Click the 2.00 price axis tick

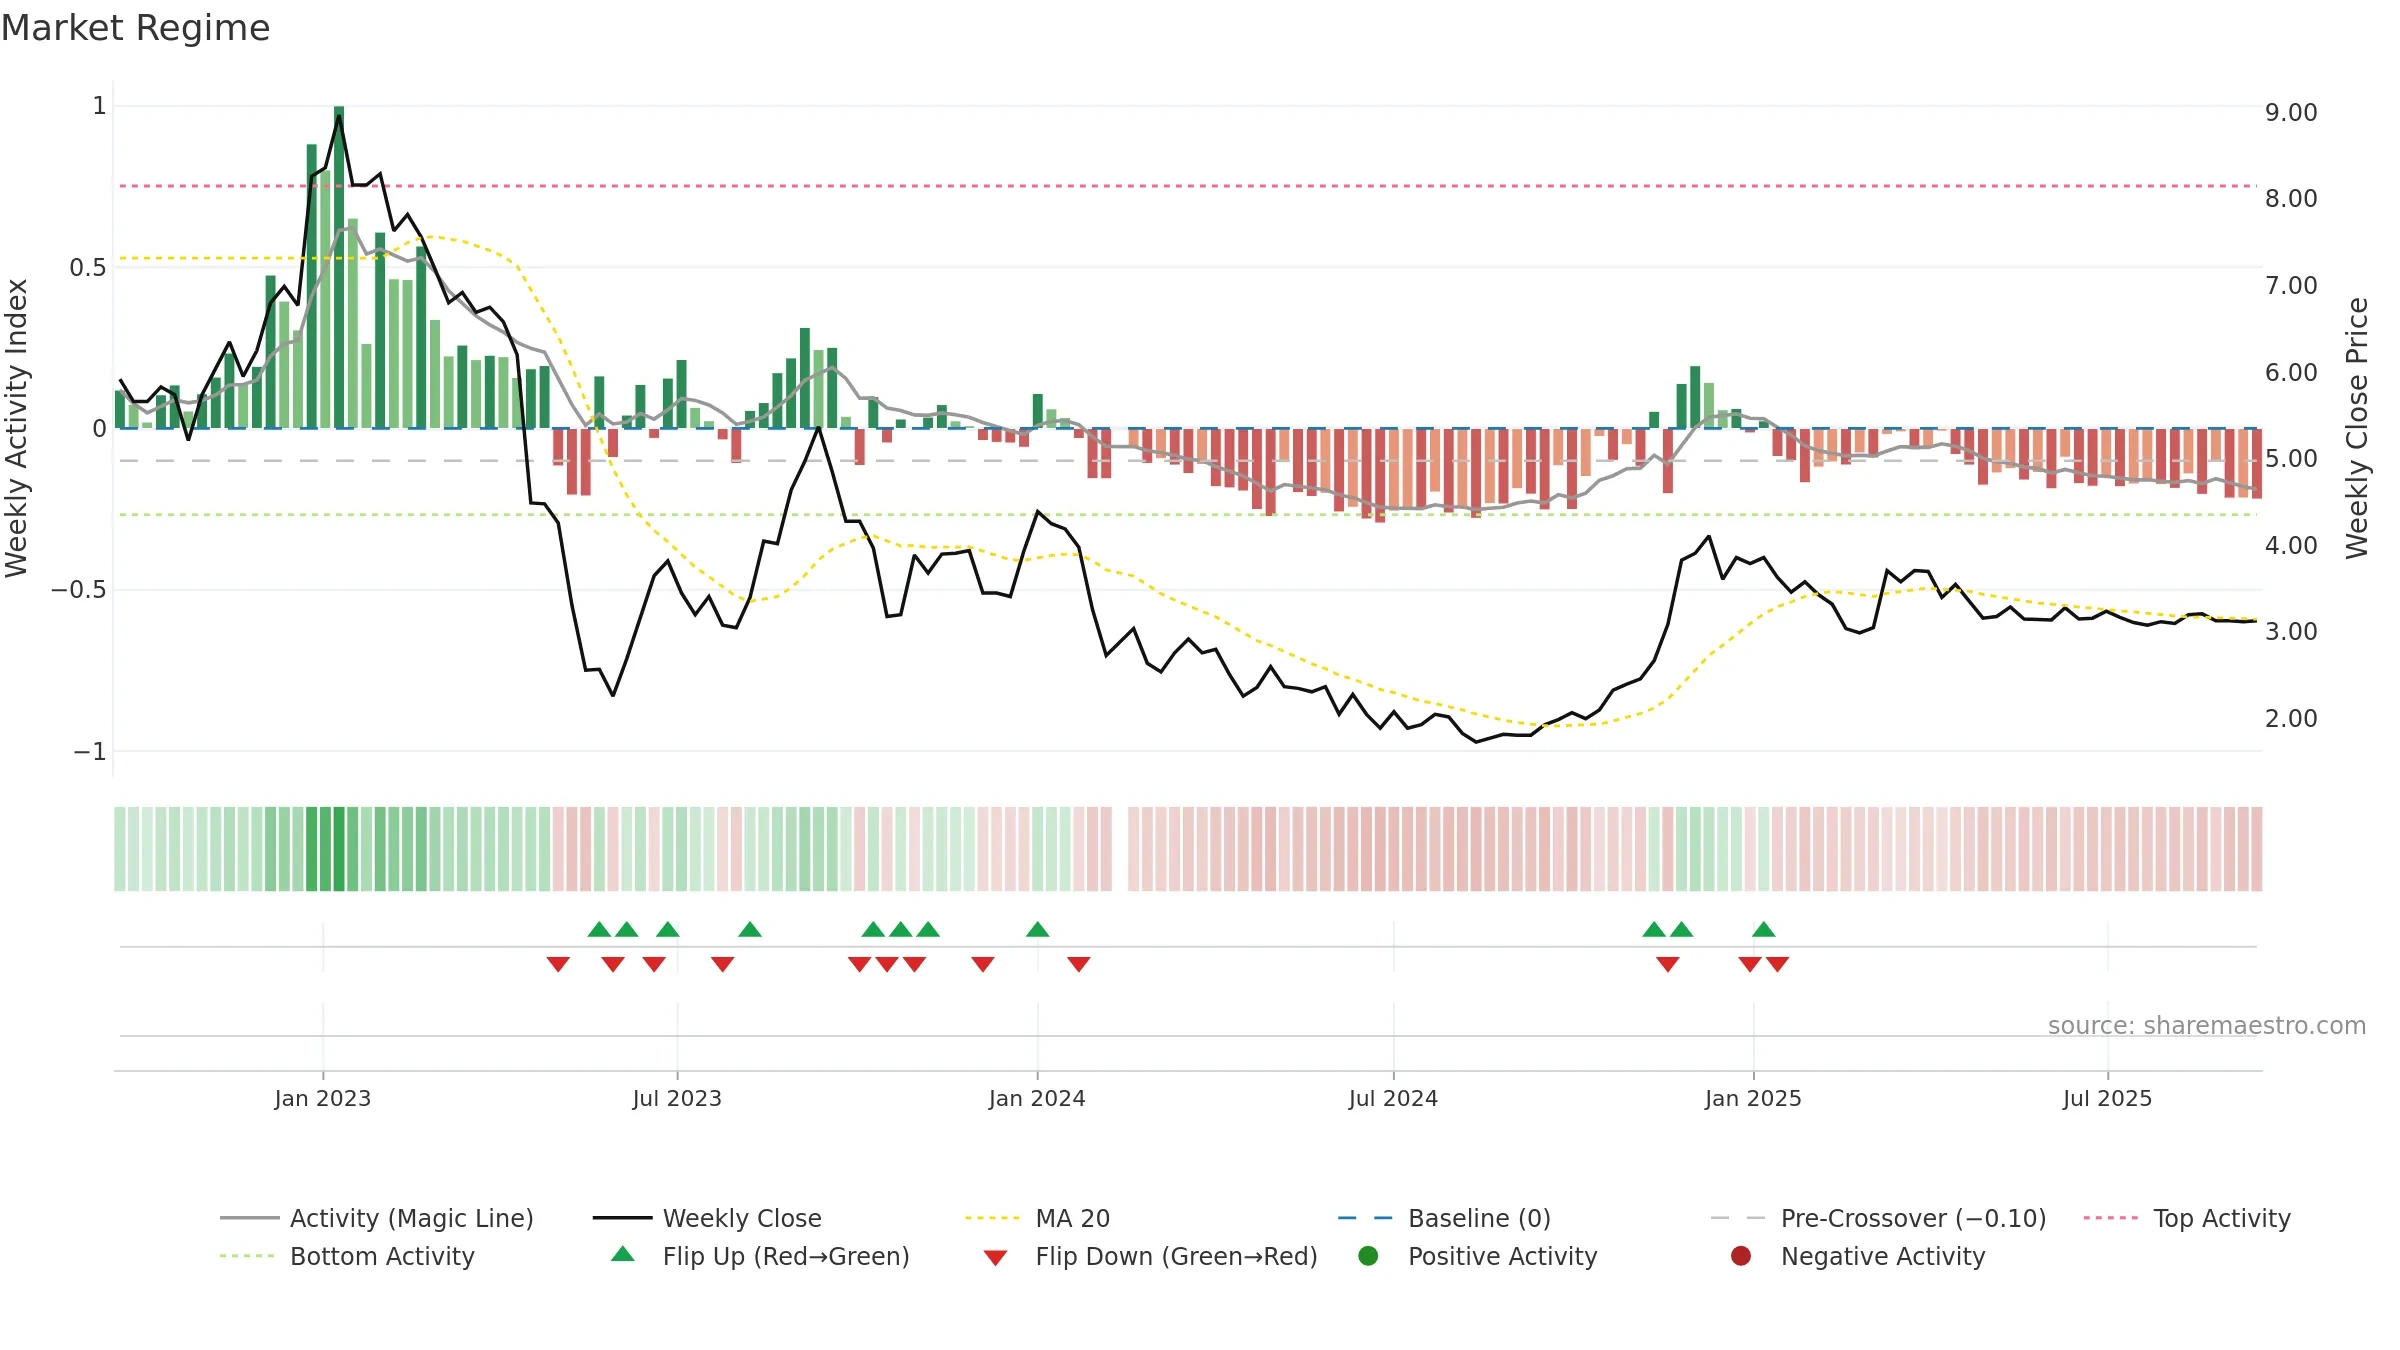point(2291,718)
